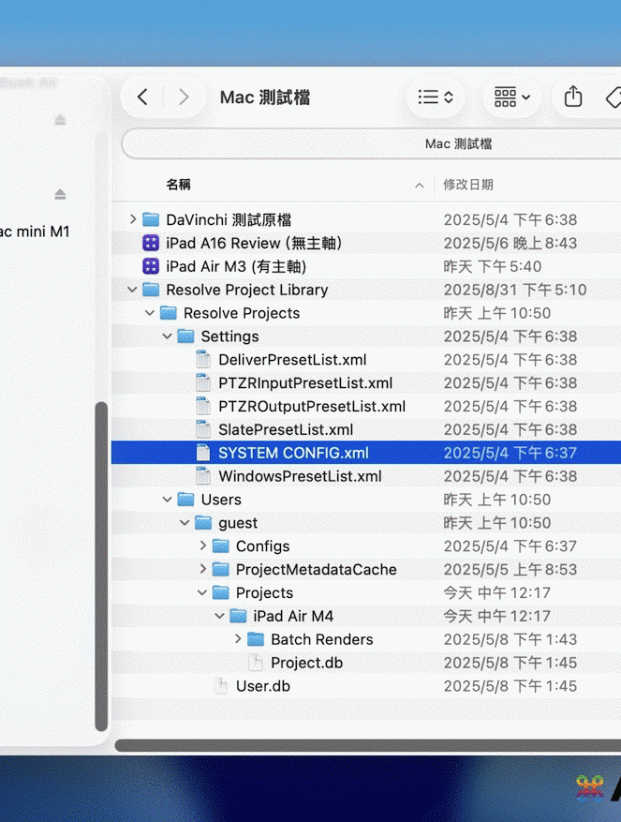Click the Forward navigation arrow
This screenshot has height=822, width=621.
(183, 97)
